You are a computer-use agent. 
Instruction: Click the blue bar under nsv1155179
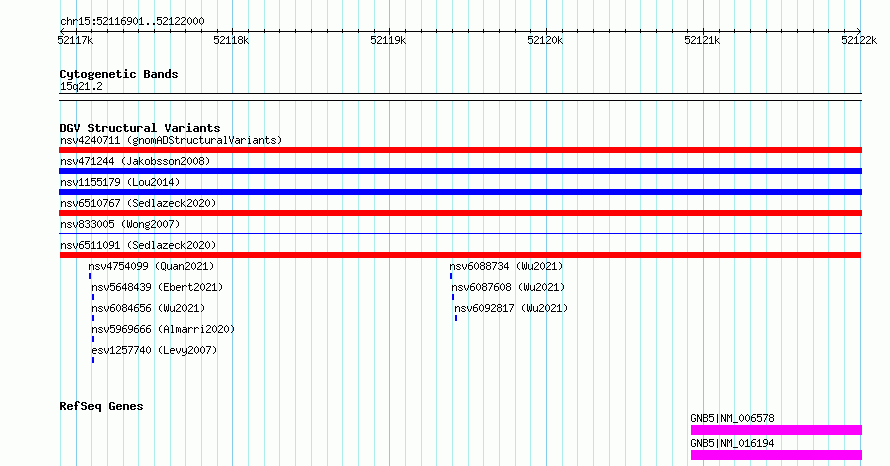pyautogui.click(x=460, y=192)
